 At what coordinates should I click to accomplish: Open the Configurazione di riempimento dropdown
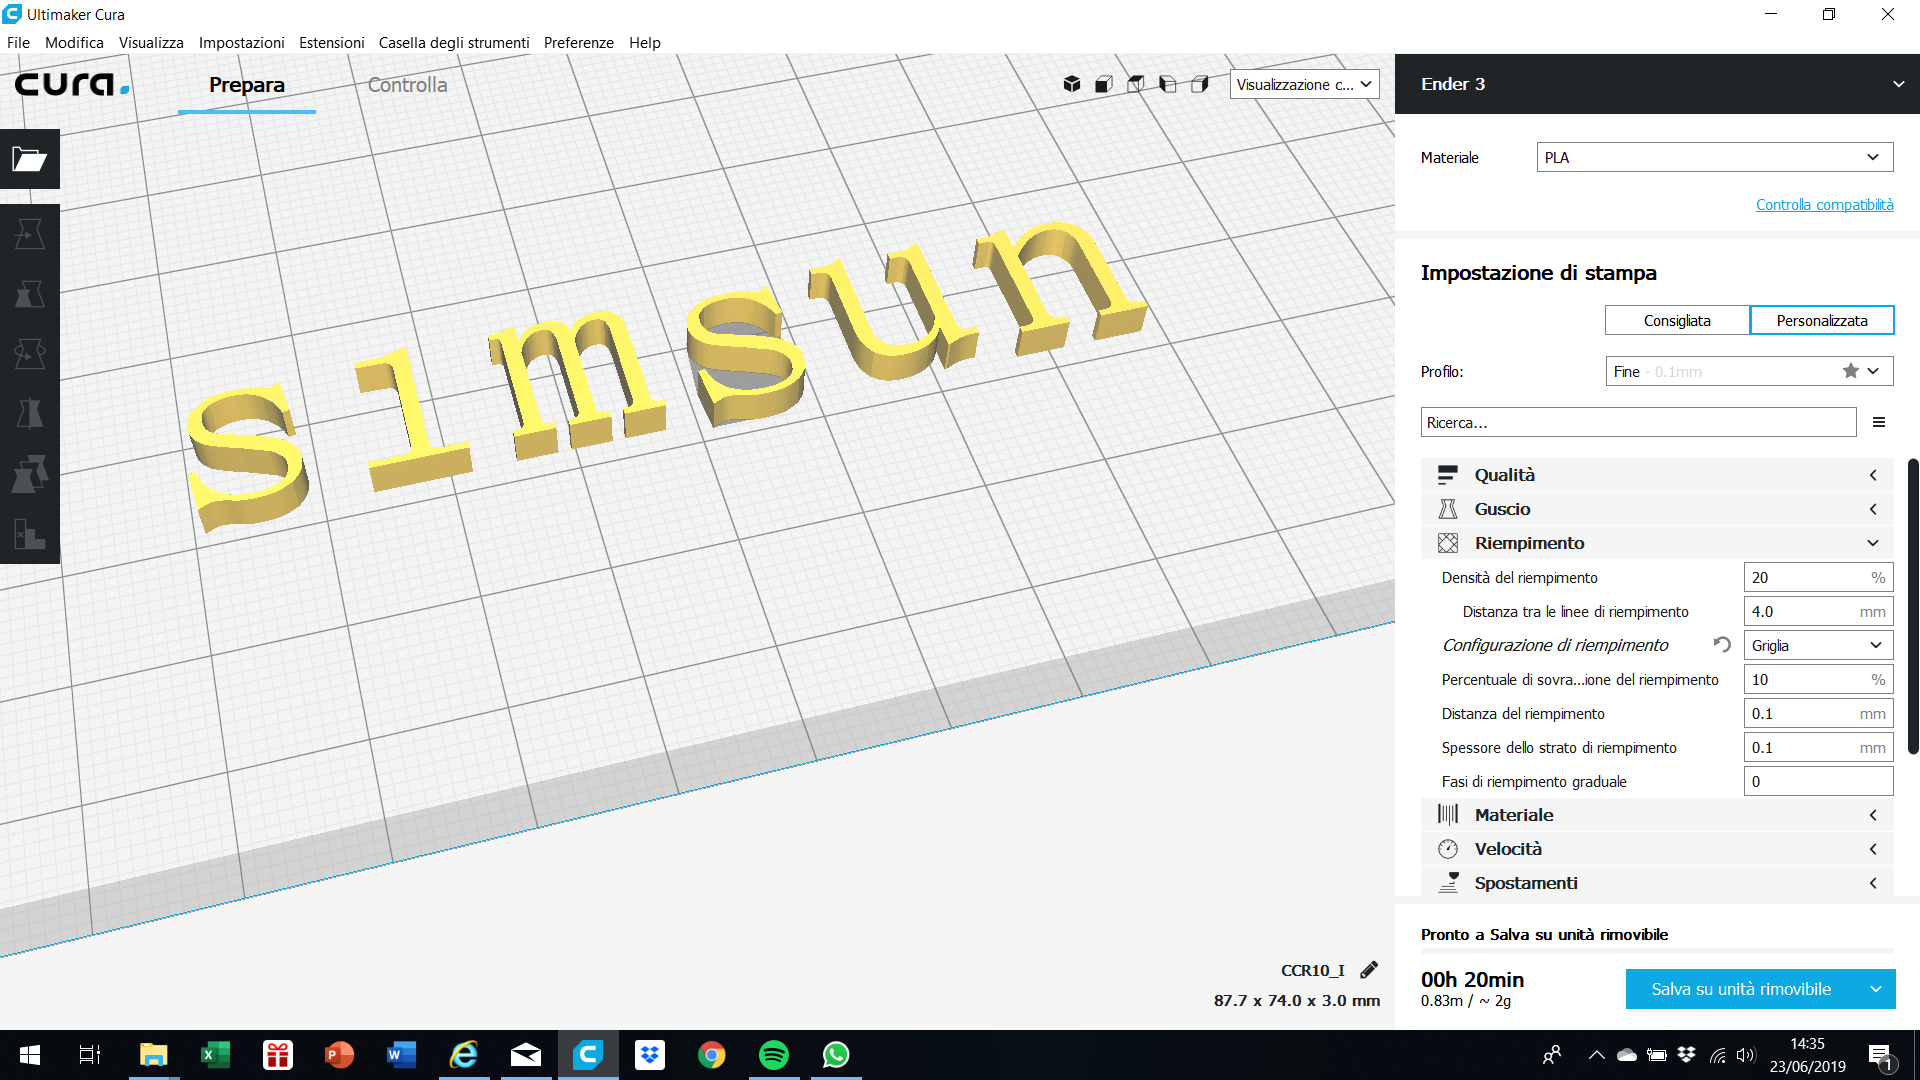pyautogui.click(x=1817, y=645)
